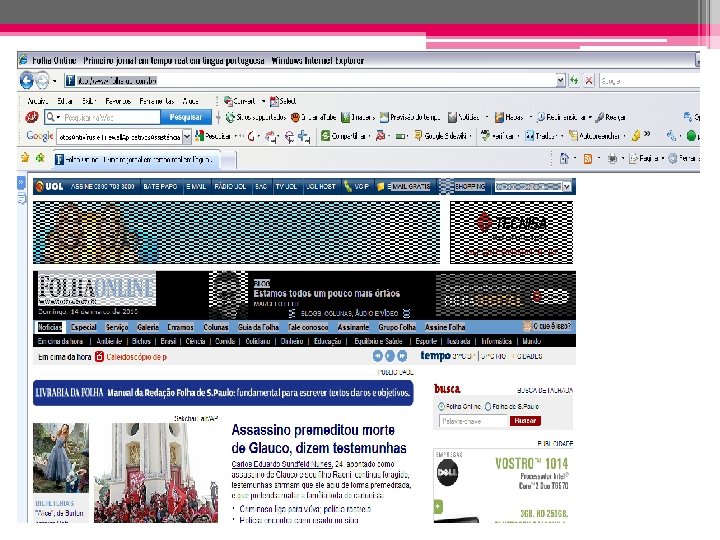The image size is (720, 540).
Task: Select the Folha Online browser tab
Action: click(x=136, y=159)
